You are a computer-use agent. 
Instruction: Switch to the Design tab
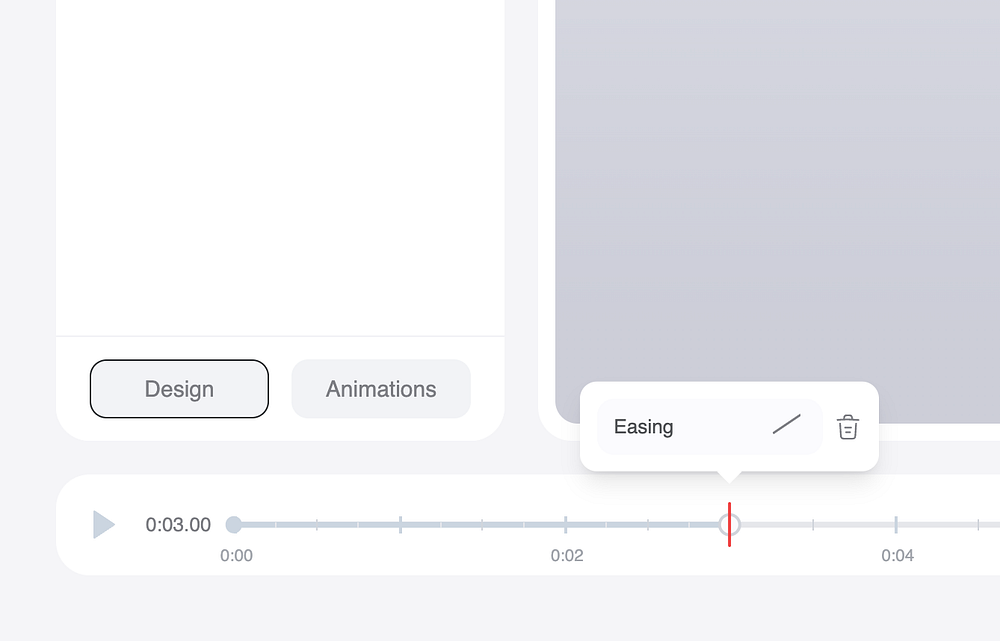179,389
